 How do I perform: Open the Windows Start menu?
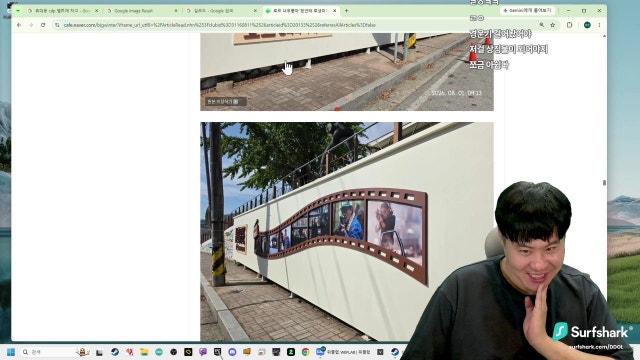pos(11,352)
